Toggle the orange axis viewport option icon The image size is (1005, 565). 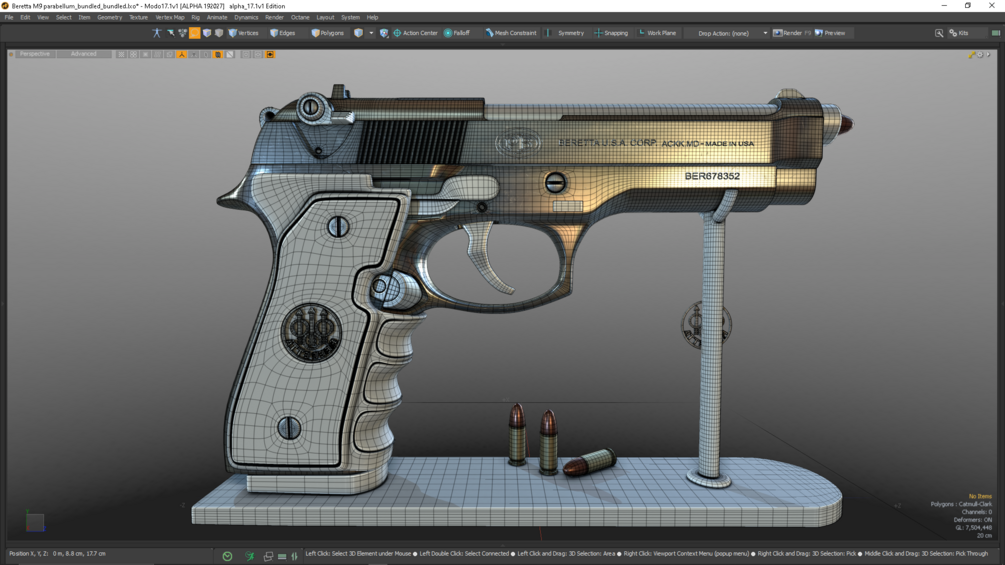point(182,54)
